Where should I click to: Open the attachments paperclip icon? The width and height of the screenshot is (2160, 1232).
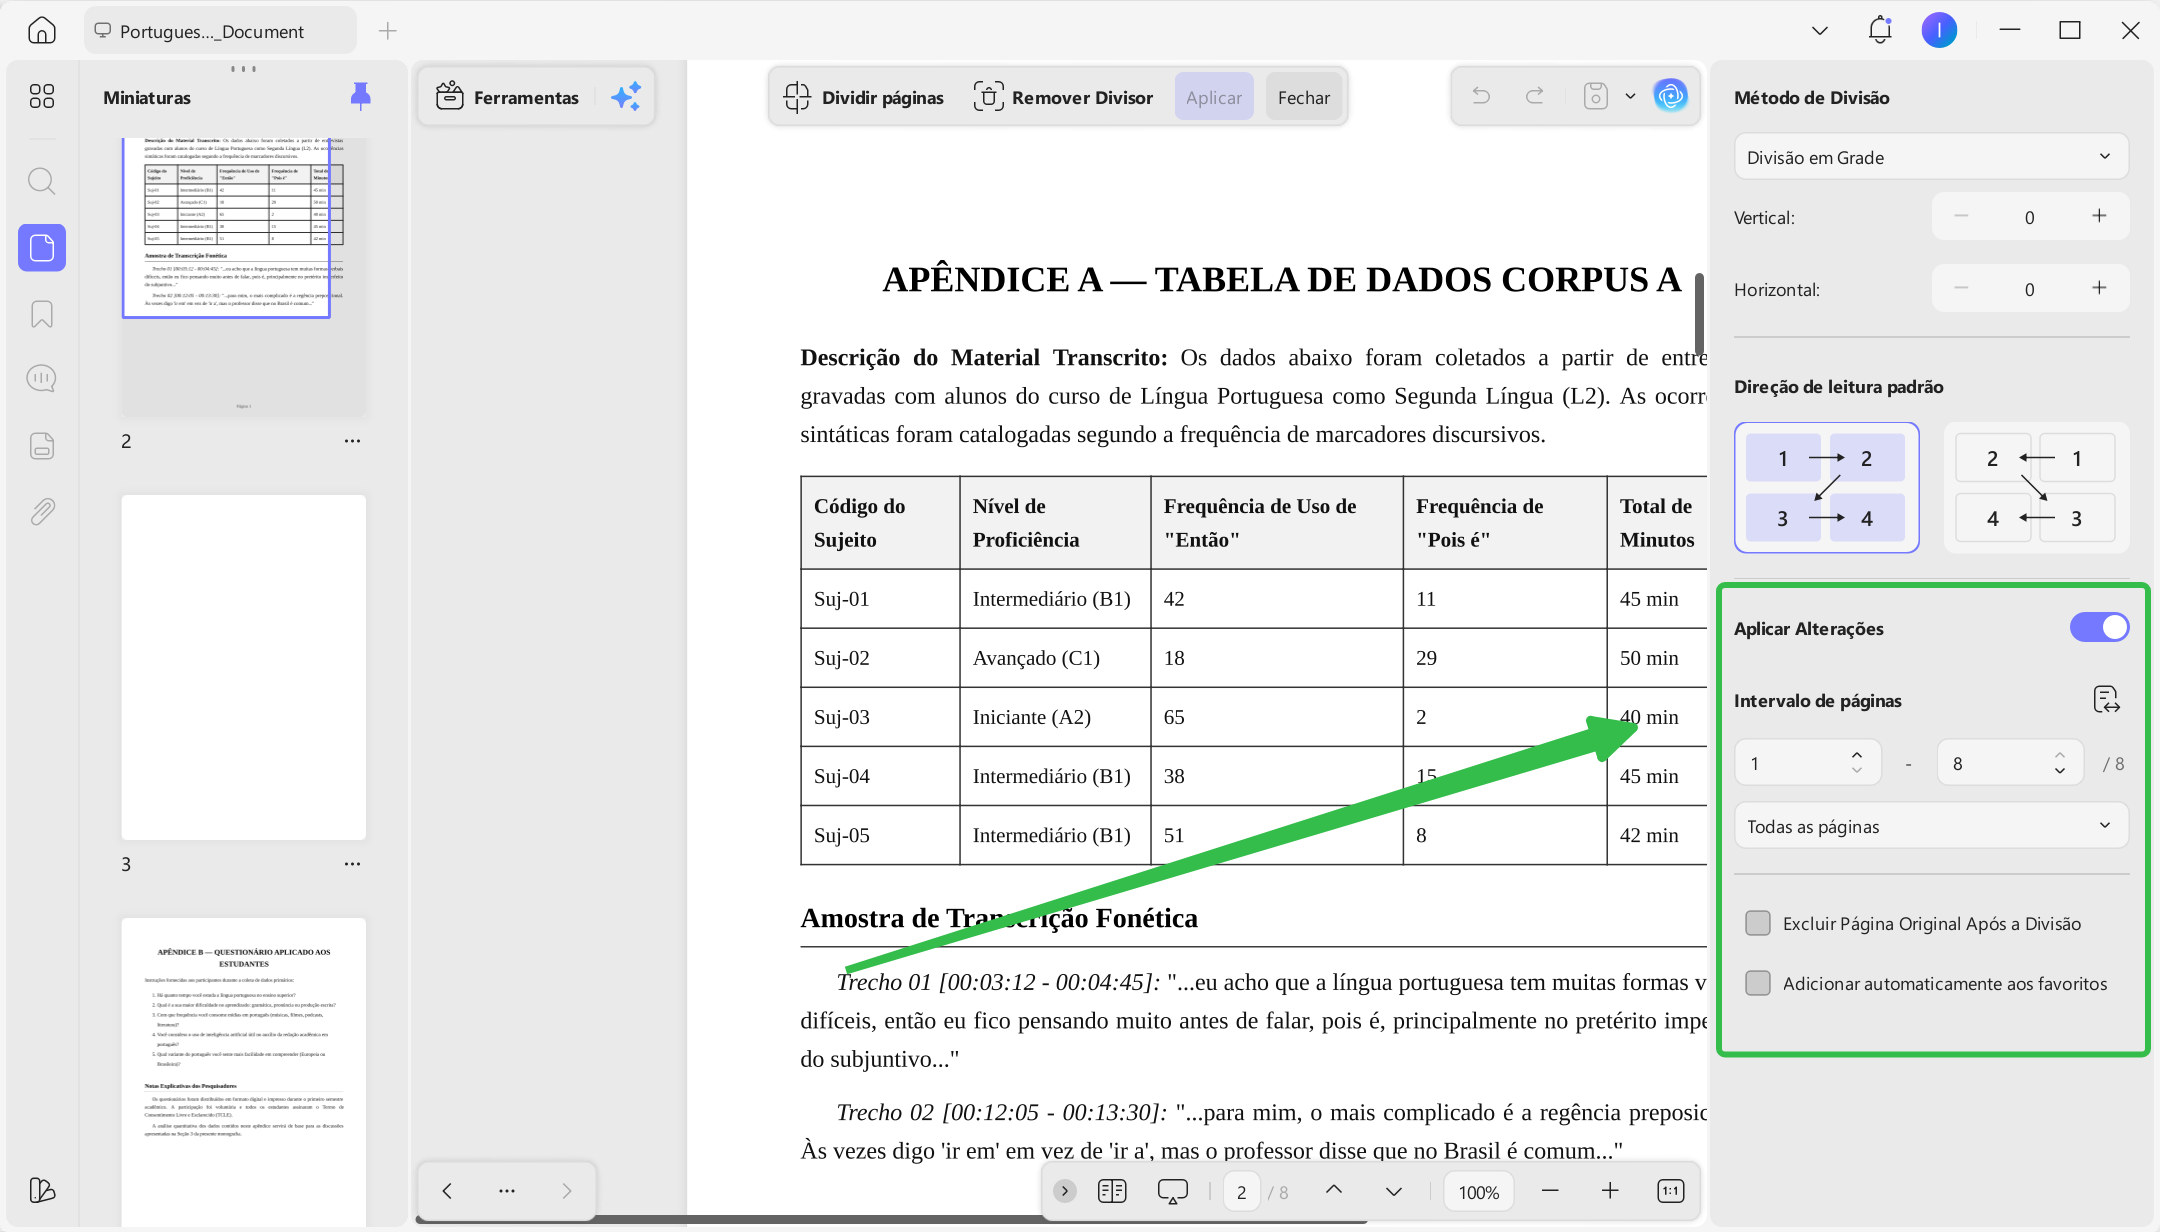pos(41,511)
